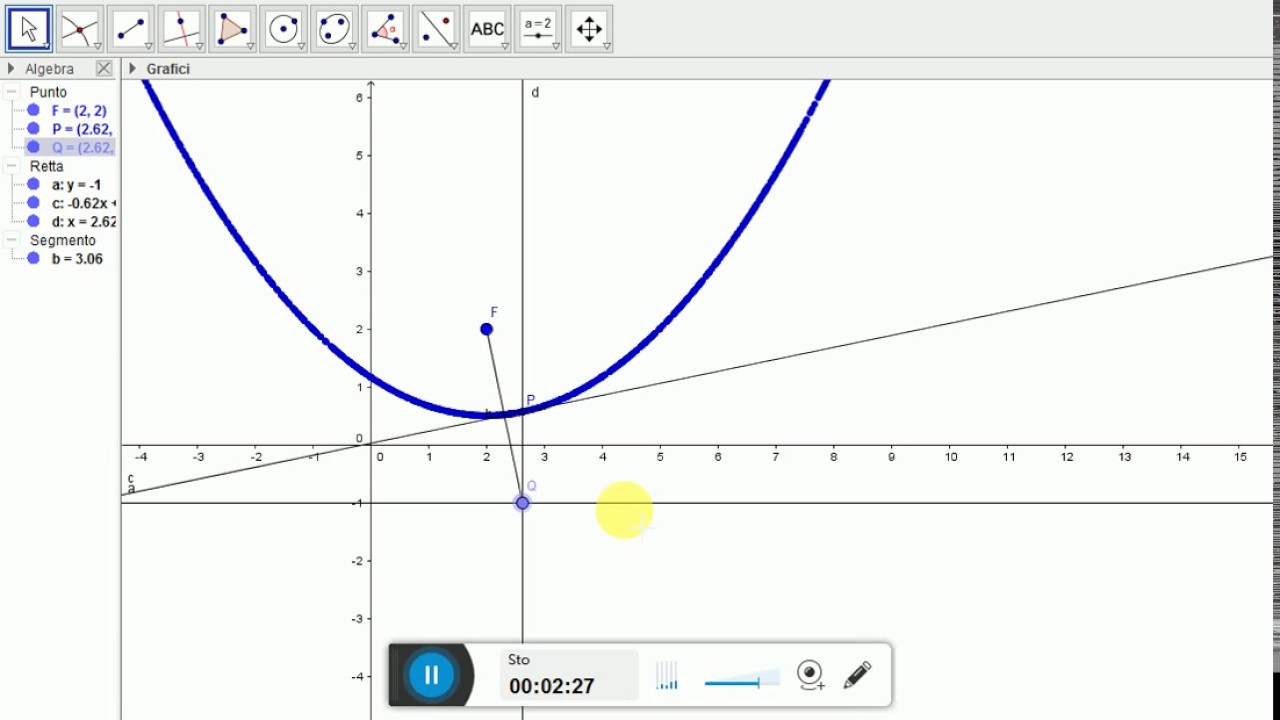
Task: Click the Punto group label
Action: [x=48, y=92]
